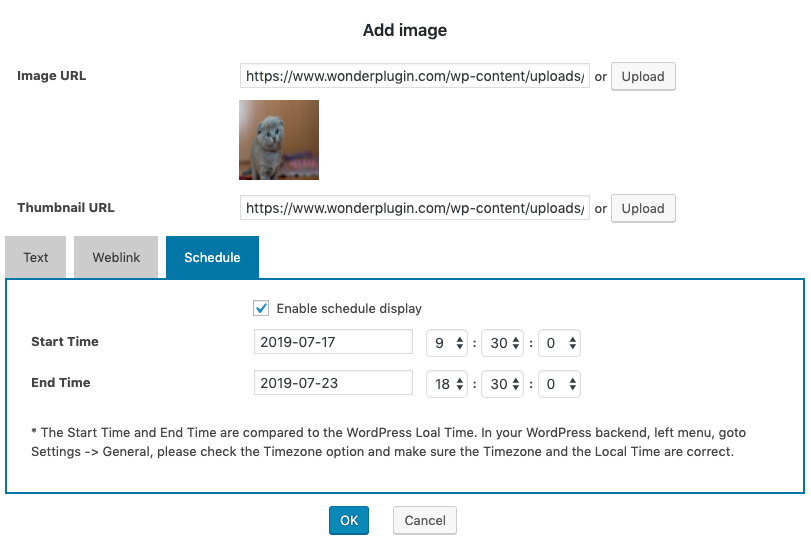The height and width of the screenshot is (543, 811).
Task: Click the kitten image preview thumbnail
Action: pos(279,140)
